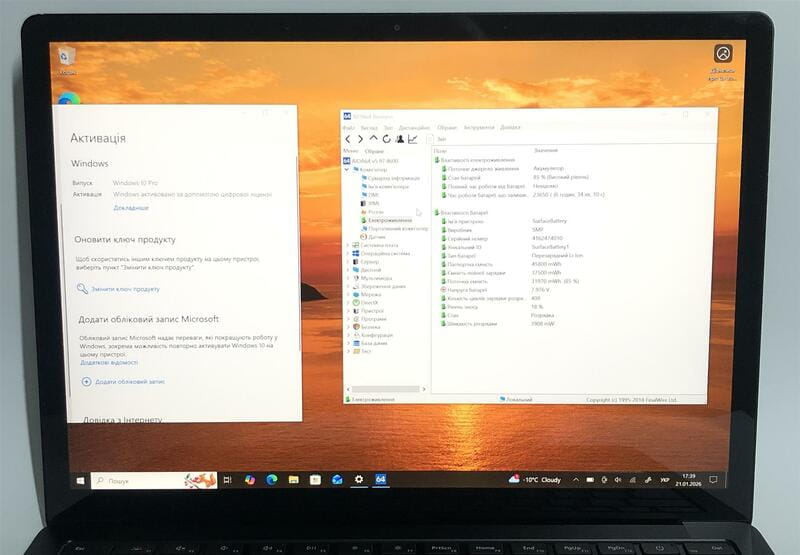The width and height of the screenshot is (800, 555).
Task: Click the Змінити ключ продукту link
Action: click(125, 289)
